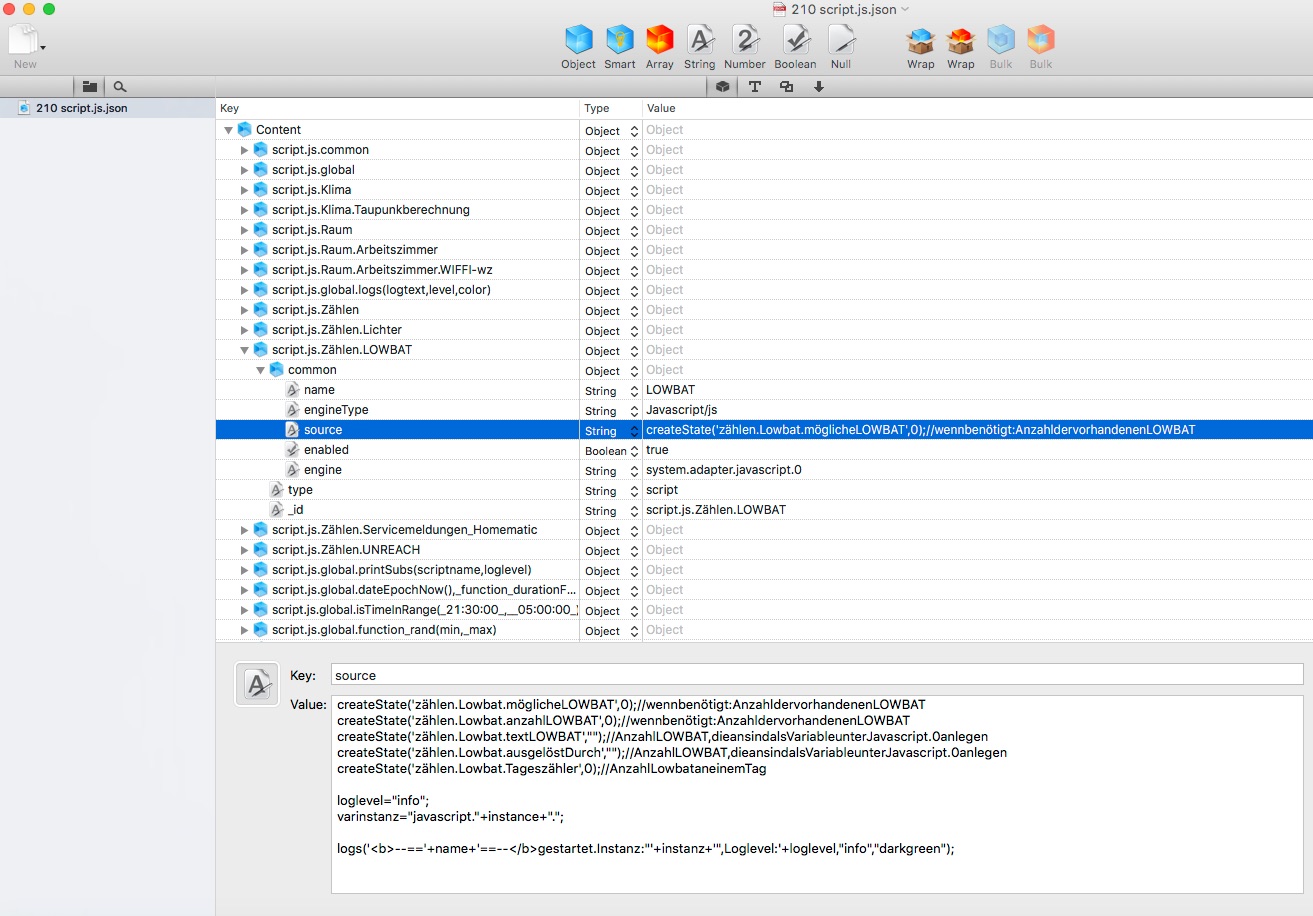Select script.js.Zählen.Servicemeldungen_Homematic row
The image size is (1313, 916).
pyautogui.click(x=764, y=530)
